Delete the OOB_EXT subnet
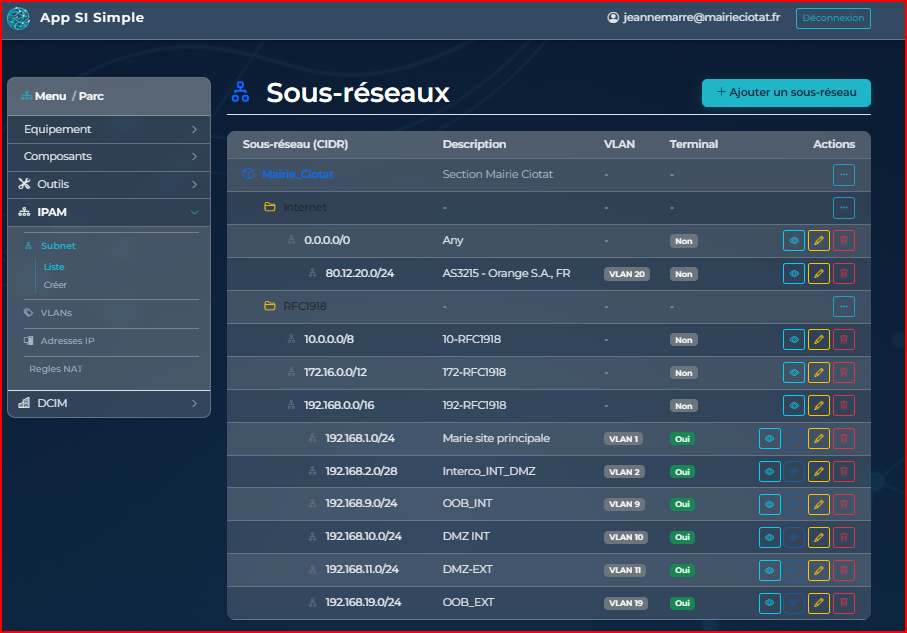The image size is (907, 633). click(x=844, y=603)
